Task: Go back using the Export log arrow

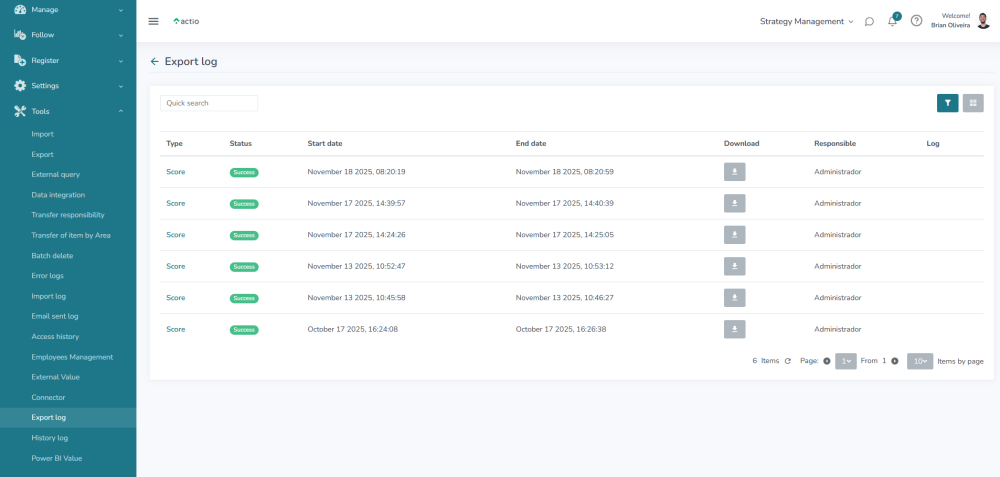Action: coord(154,62)
